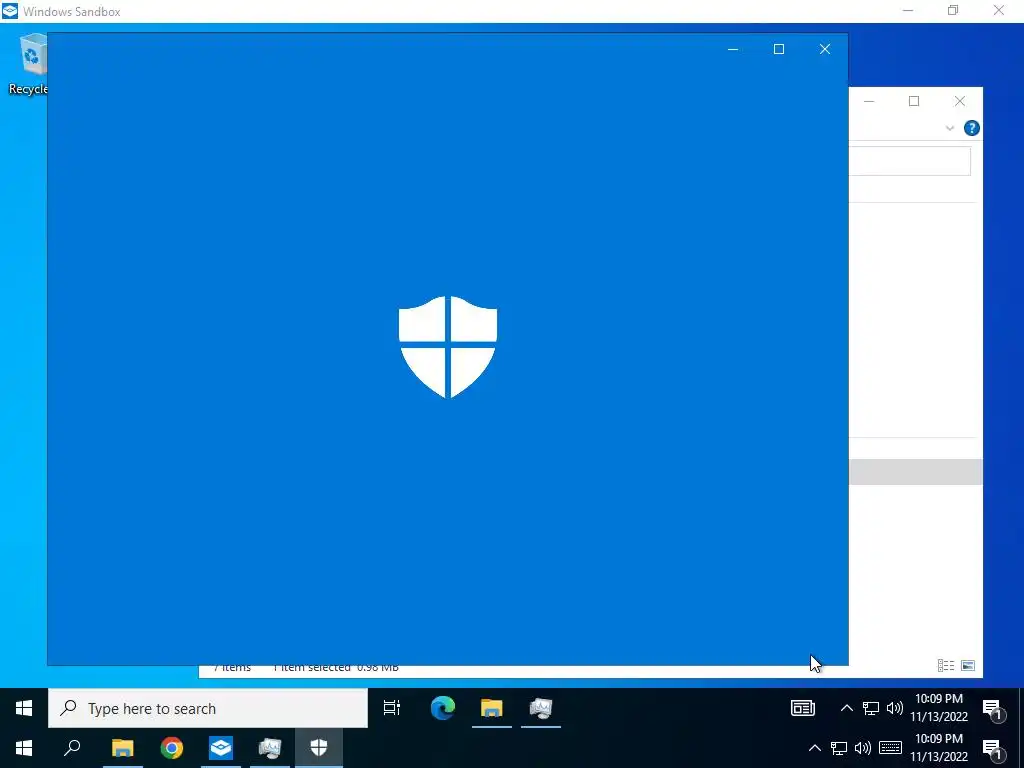The width and height of the screenshot is (1024, 768).
Task: Show hidden tray icons on upper taskbar
Action: click(846, 708)
